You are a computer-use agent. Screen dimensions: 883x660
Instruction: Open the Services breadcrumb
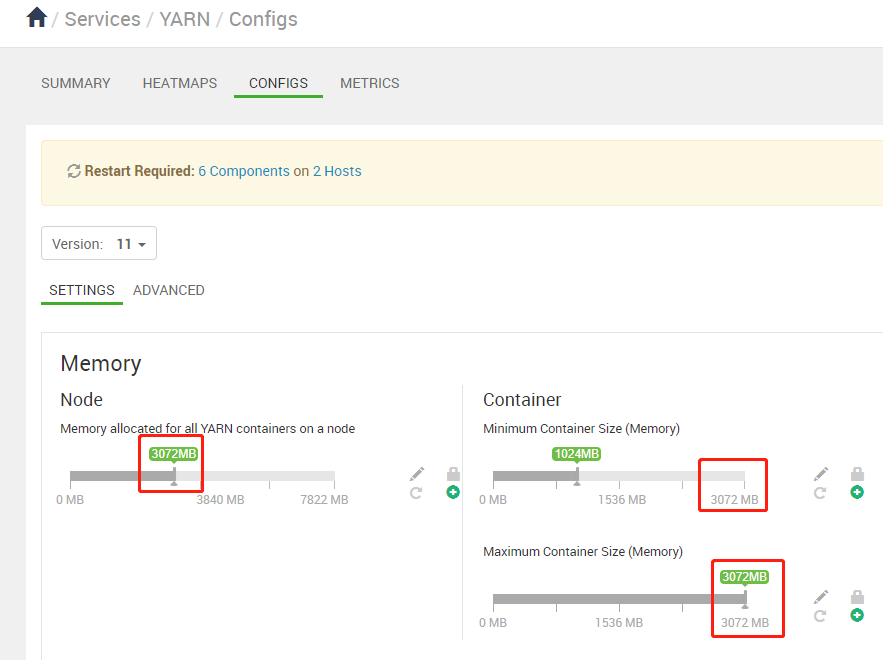(x=102, y=19)
